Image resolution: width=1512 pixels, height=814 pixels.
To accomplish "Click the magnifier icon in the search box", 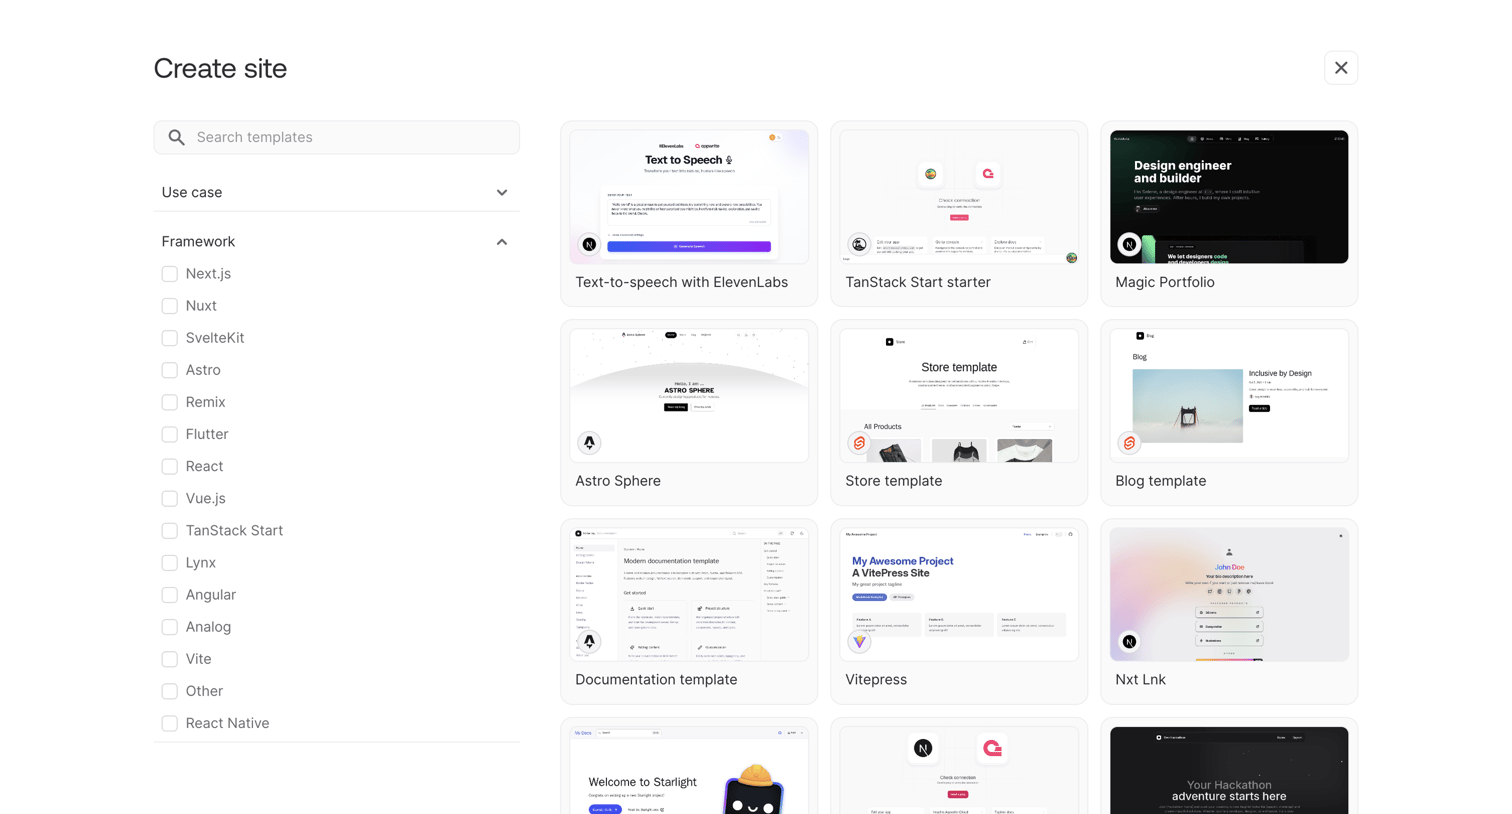I will [x=177, y=138].
